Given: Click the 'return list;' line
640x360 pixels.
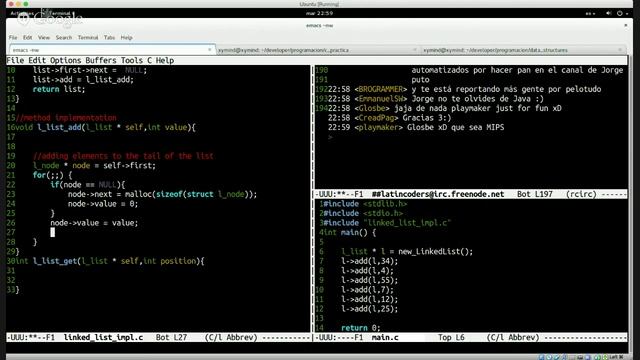Looking at the screenshot, I should click(59, 89).
